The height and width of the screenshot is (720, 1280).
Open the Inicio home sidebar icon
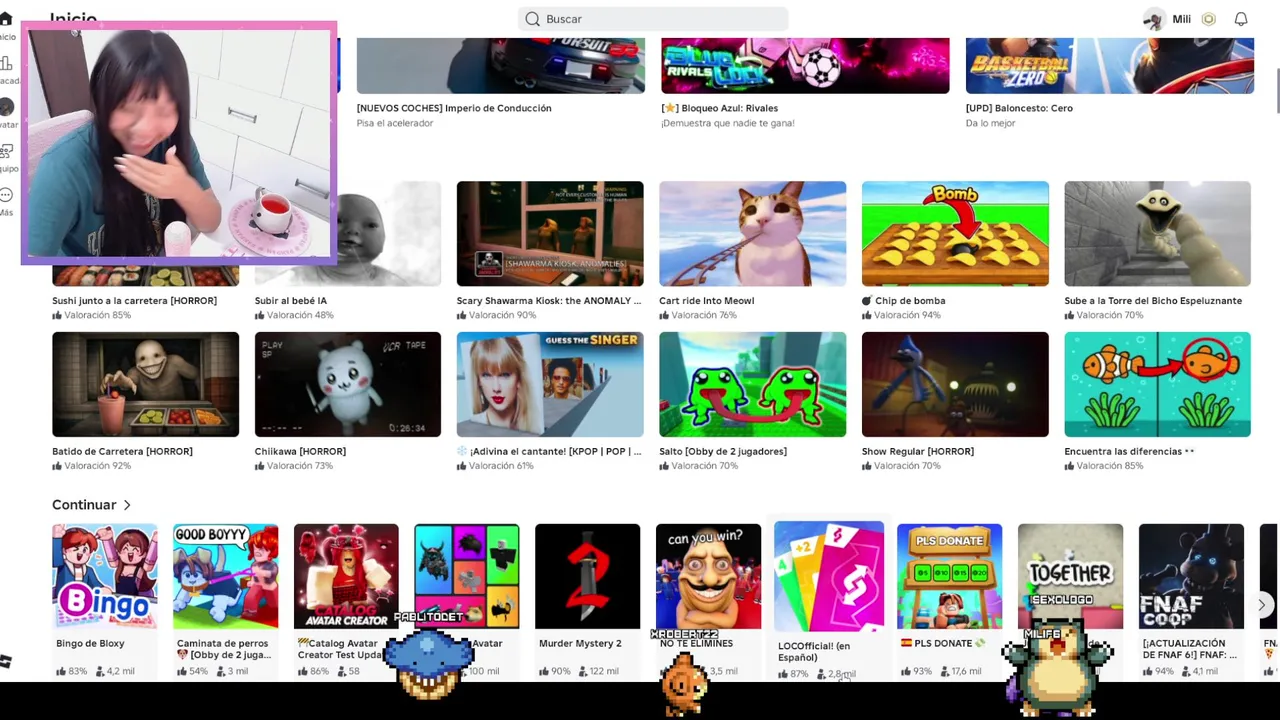pos(5,19)
